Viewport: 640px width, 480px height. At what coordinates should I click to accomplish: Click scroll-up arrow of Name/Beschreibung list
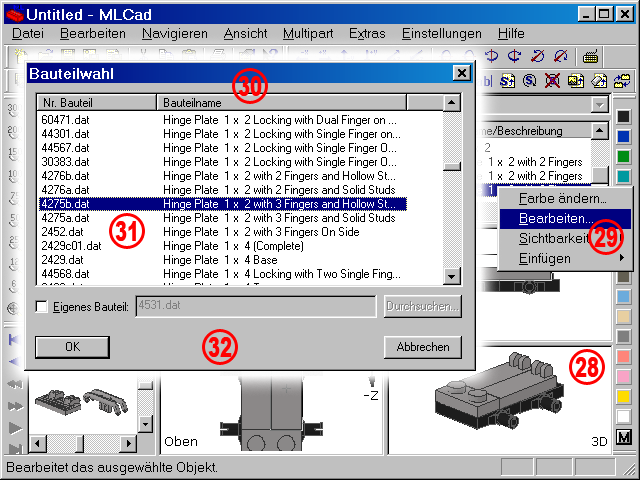[599, 131]
